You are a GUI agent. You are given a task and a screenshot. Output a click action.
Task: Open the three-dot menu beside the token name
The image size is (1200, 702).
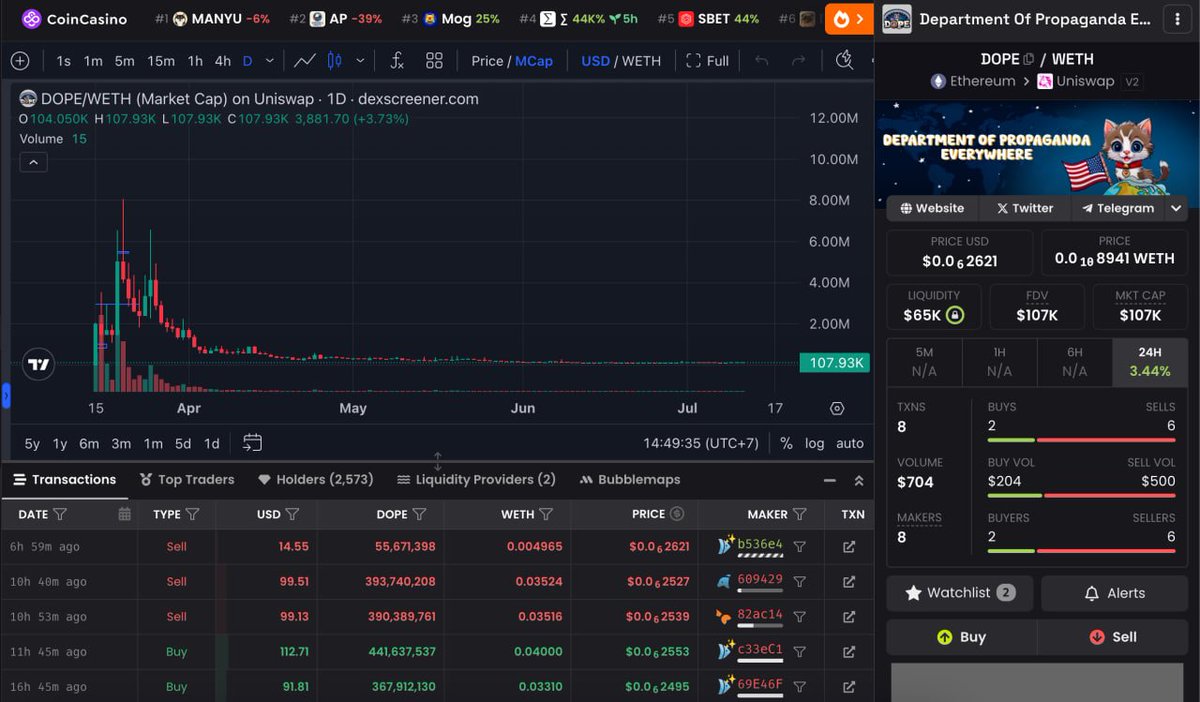point(1176,19)
